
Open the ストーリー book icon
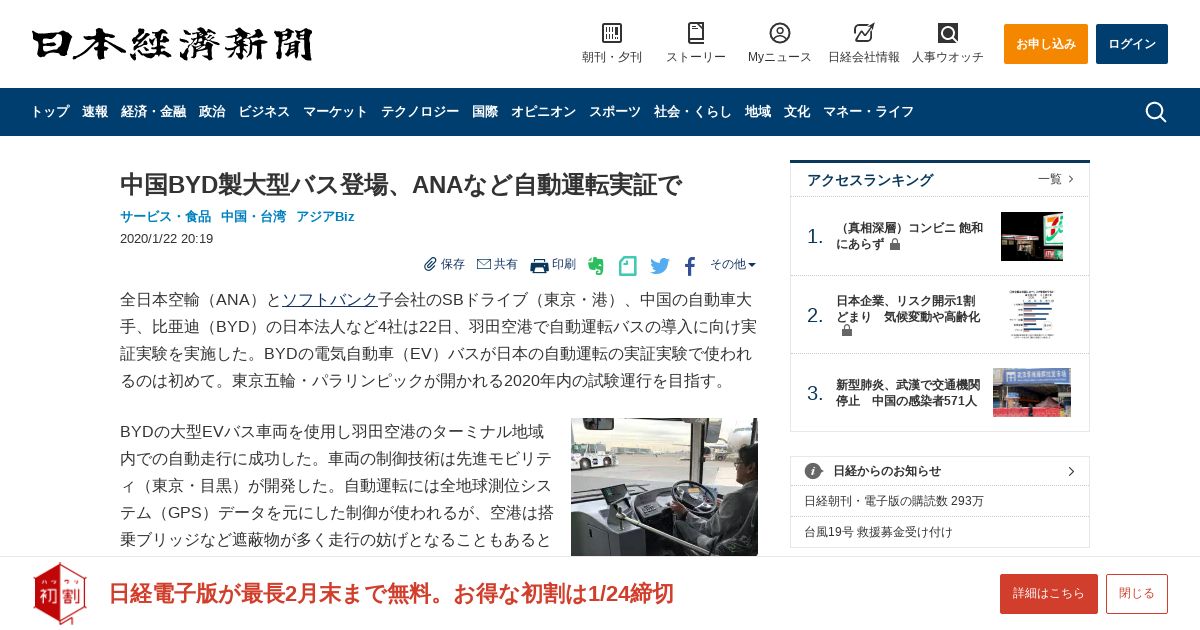point(696,33)
